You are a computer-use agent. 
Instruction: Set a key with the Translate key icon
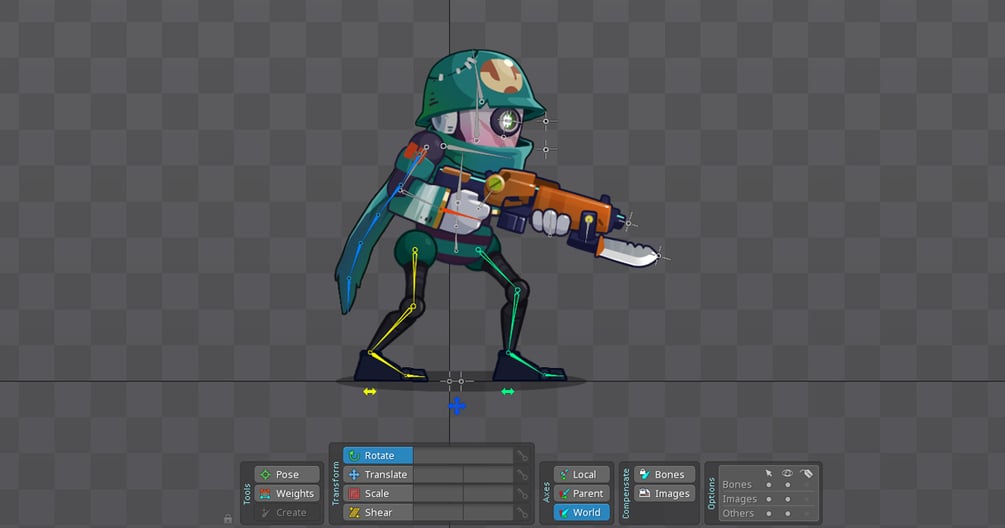tap(522, 475)
